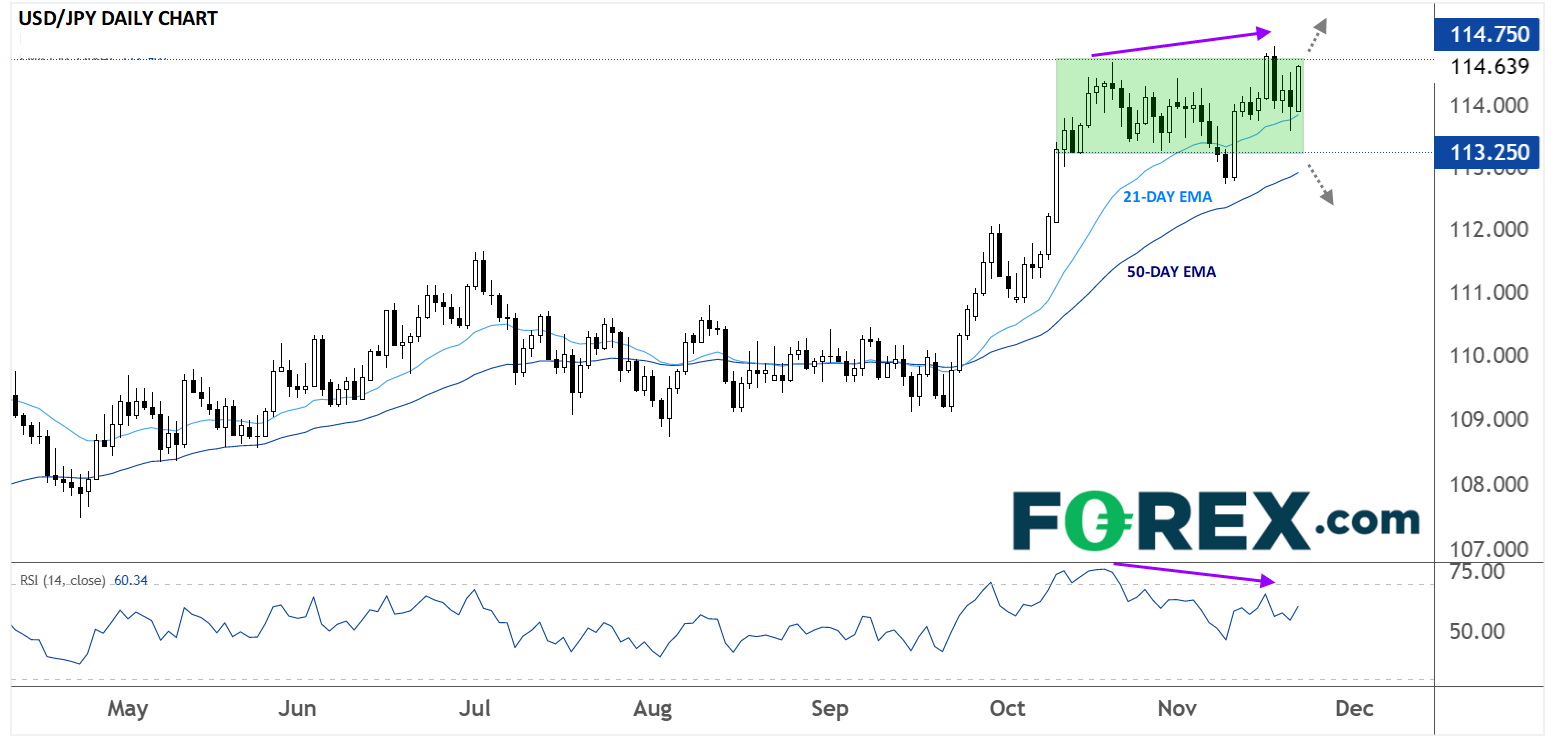Click the green consolidation range box
Image resolution: width=1555 pixels, height=742 pixels.
pos(1180,106)
